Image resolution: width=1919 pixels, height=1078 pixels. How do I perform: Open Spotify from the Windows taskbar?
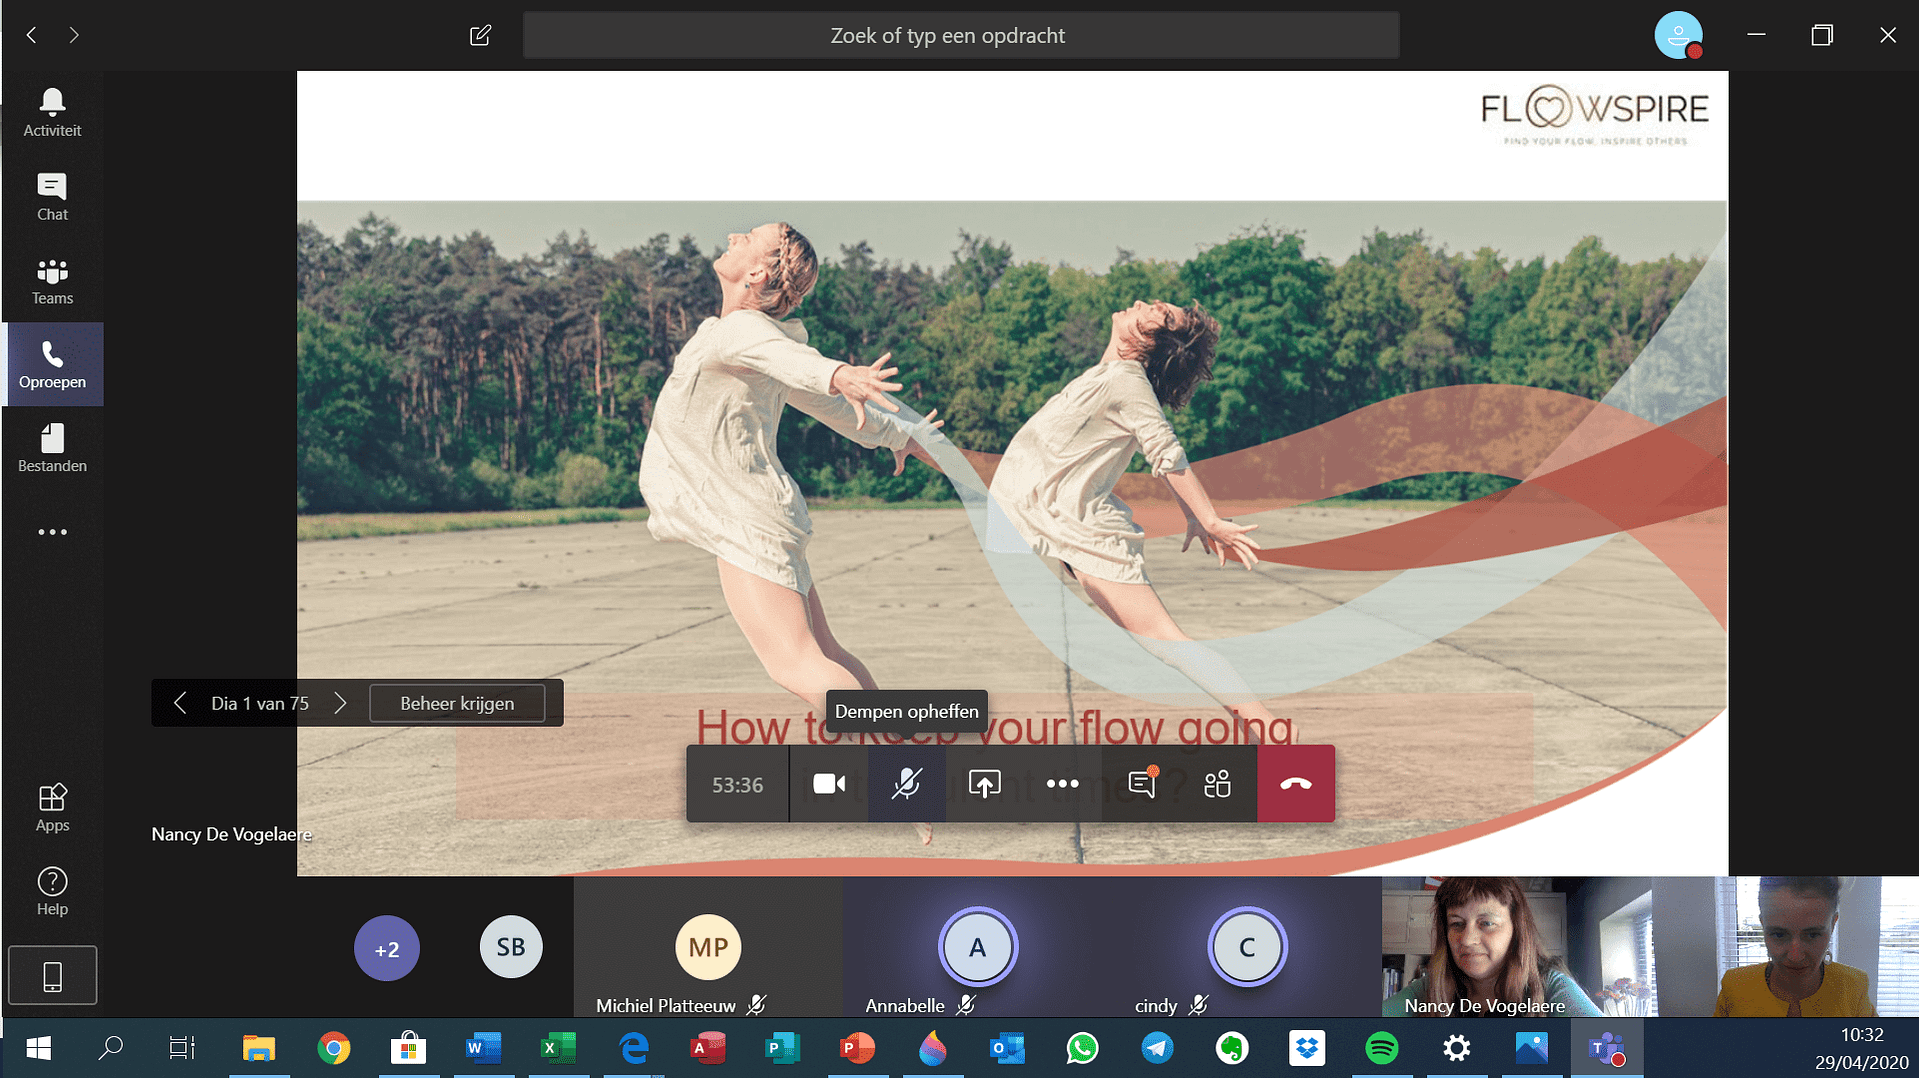(x=1381, y=1048)
